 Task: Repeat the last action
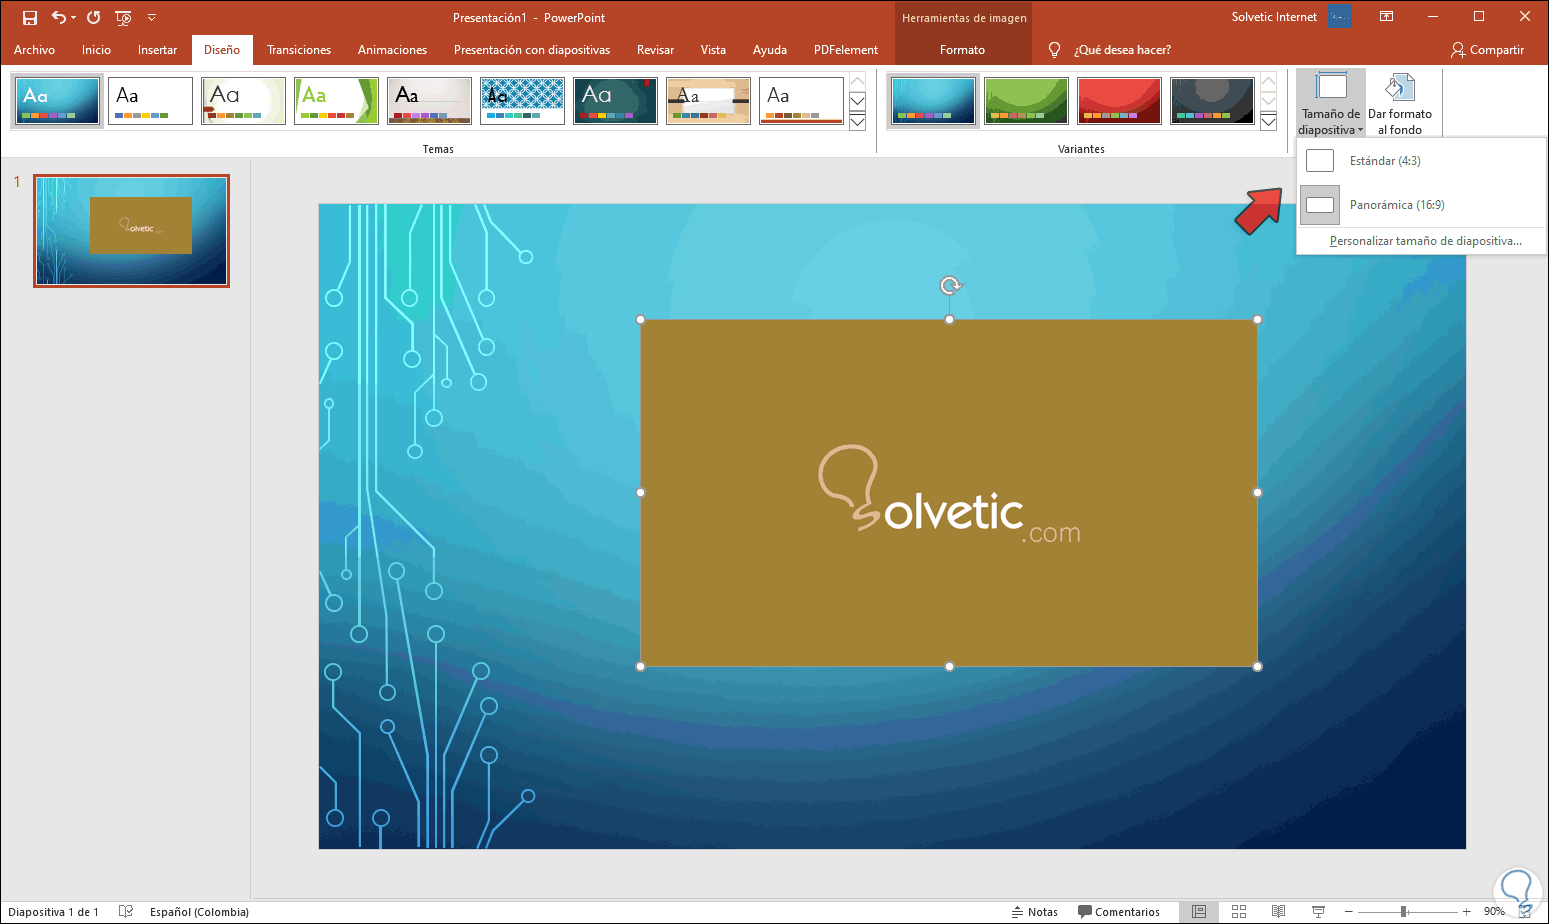coord(93,18)
